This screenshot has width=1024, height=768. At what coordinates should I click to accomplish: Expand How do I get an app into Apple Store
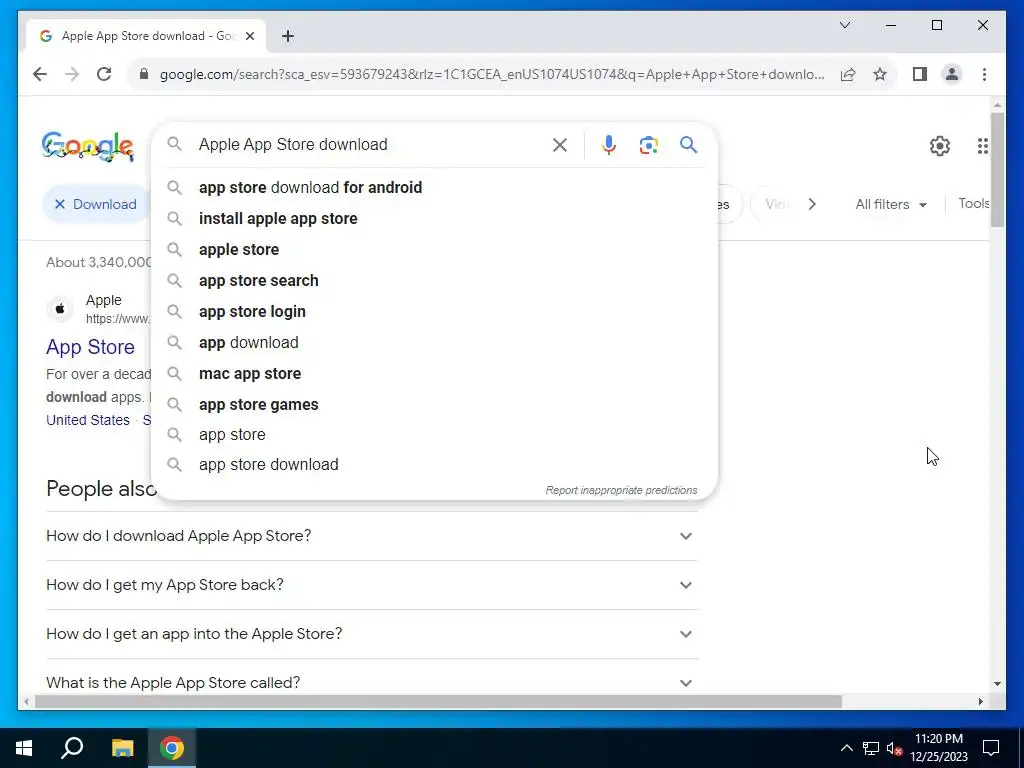[x=372, y=634]
